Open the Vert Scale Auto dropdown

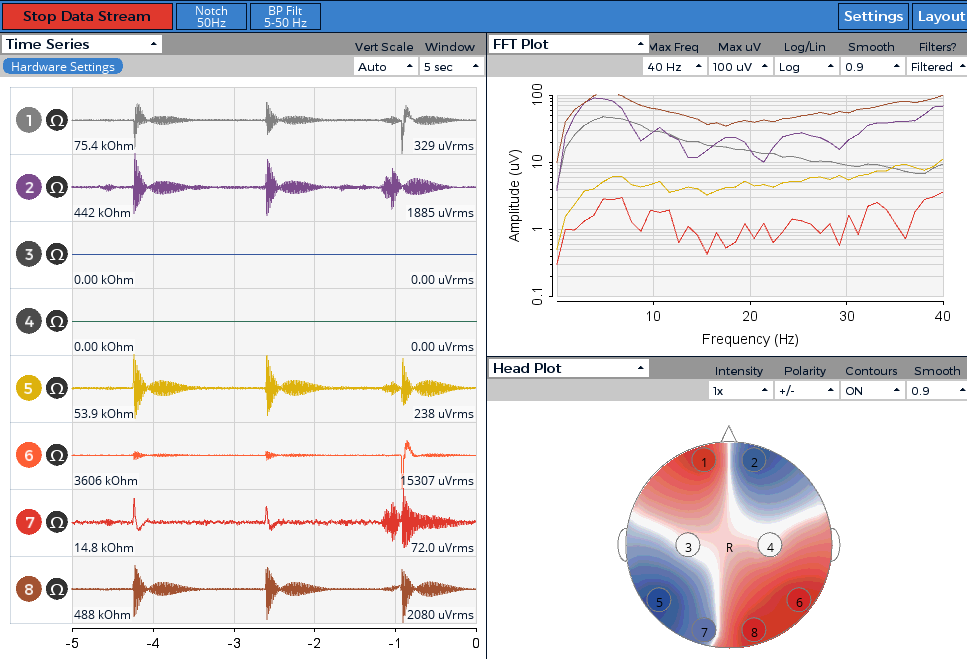(x=385, y=67)
